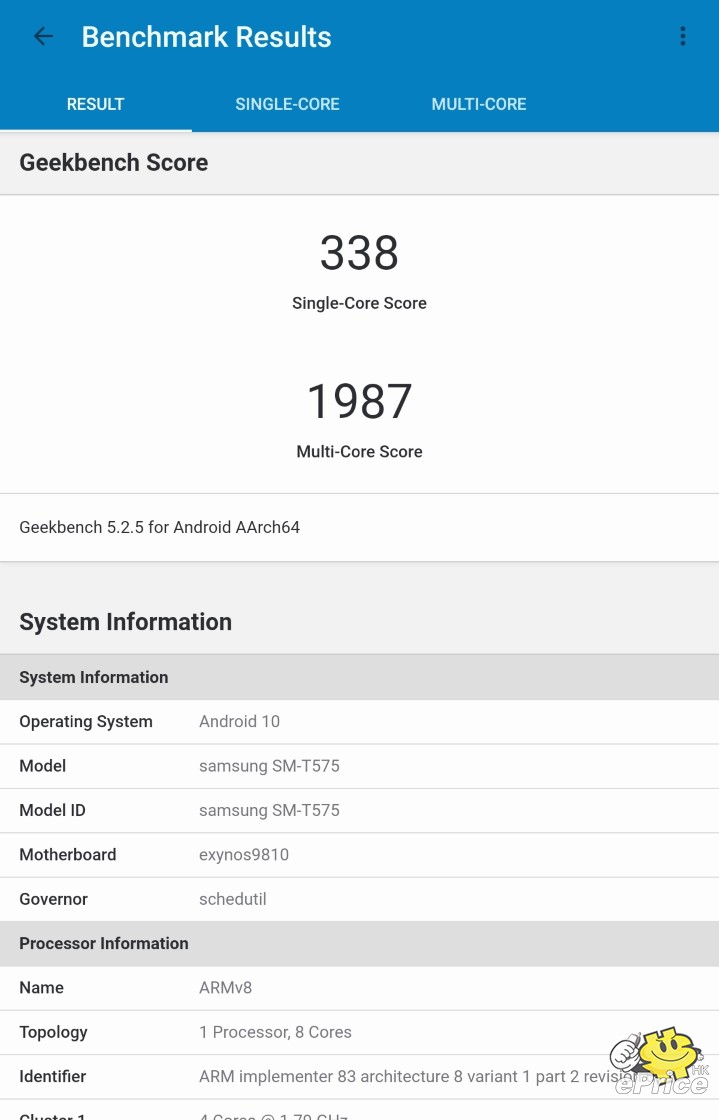Select samsung SM-T575 in the Model ID row
Image resolution: width=719 pixels, height=1120 pixels.
(269, 810)
